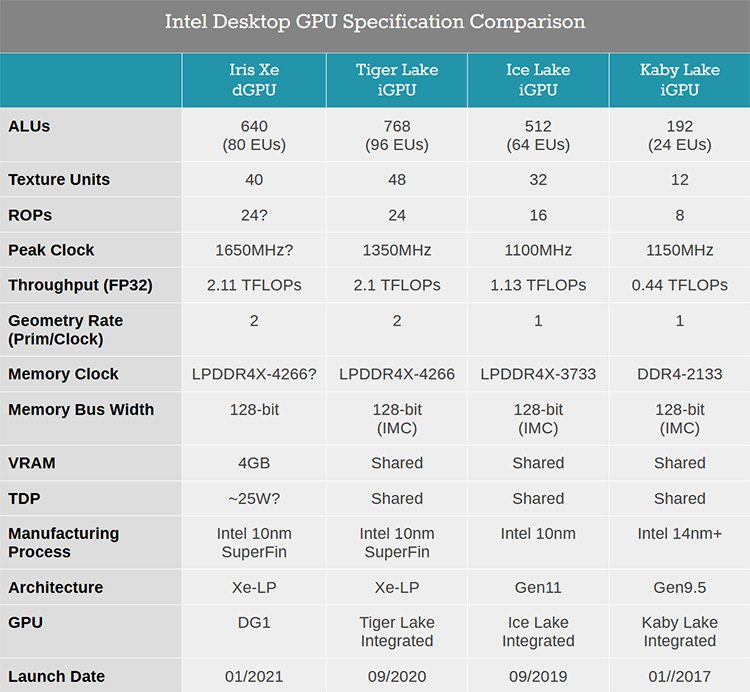Select the Tiger Lake iGPU column header
This screenshot has width=750, height=692.
pyautogui.click(x=397, y=80)
